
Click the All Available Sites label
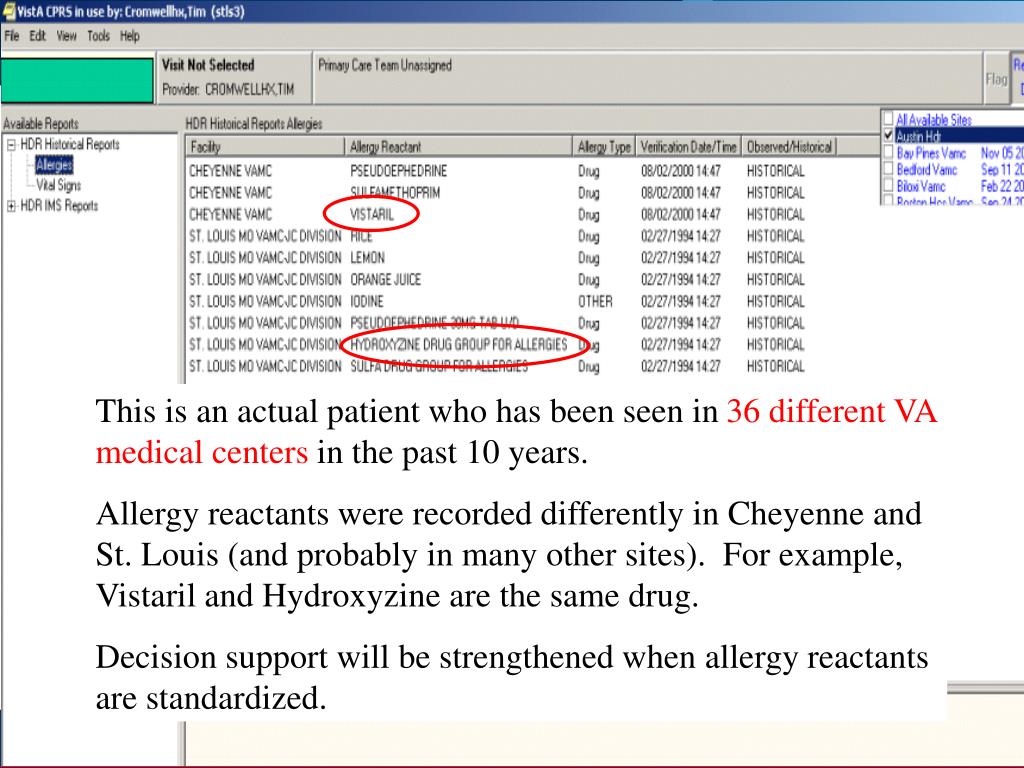(x=933, y=120)
